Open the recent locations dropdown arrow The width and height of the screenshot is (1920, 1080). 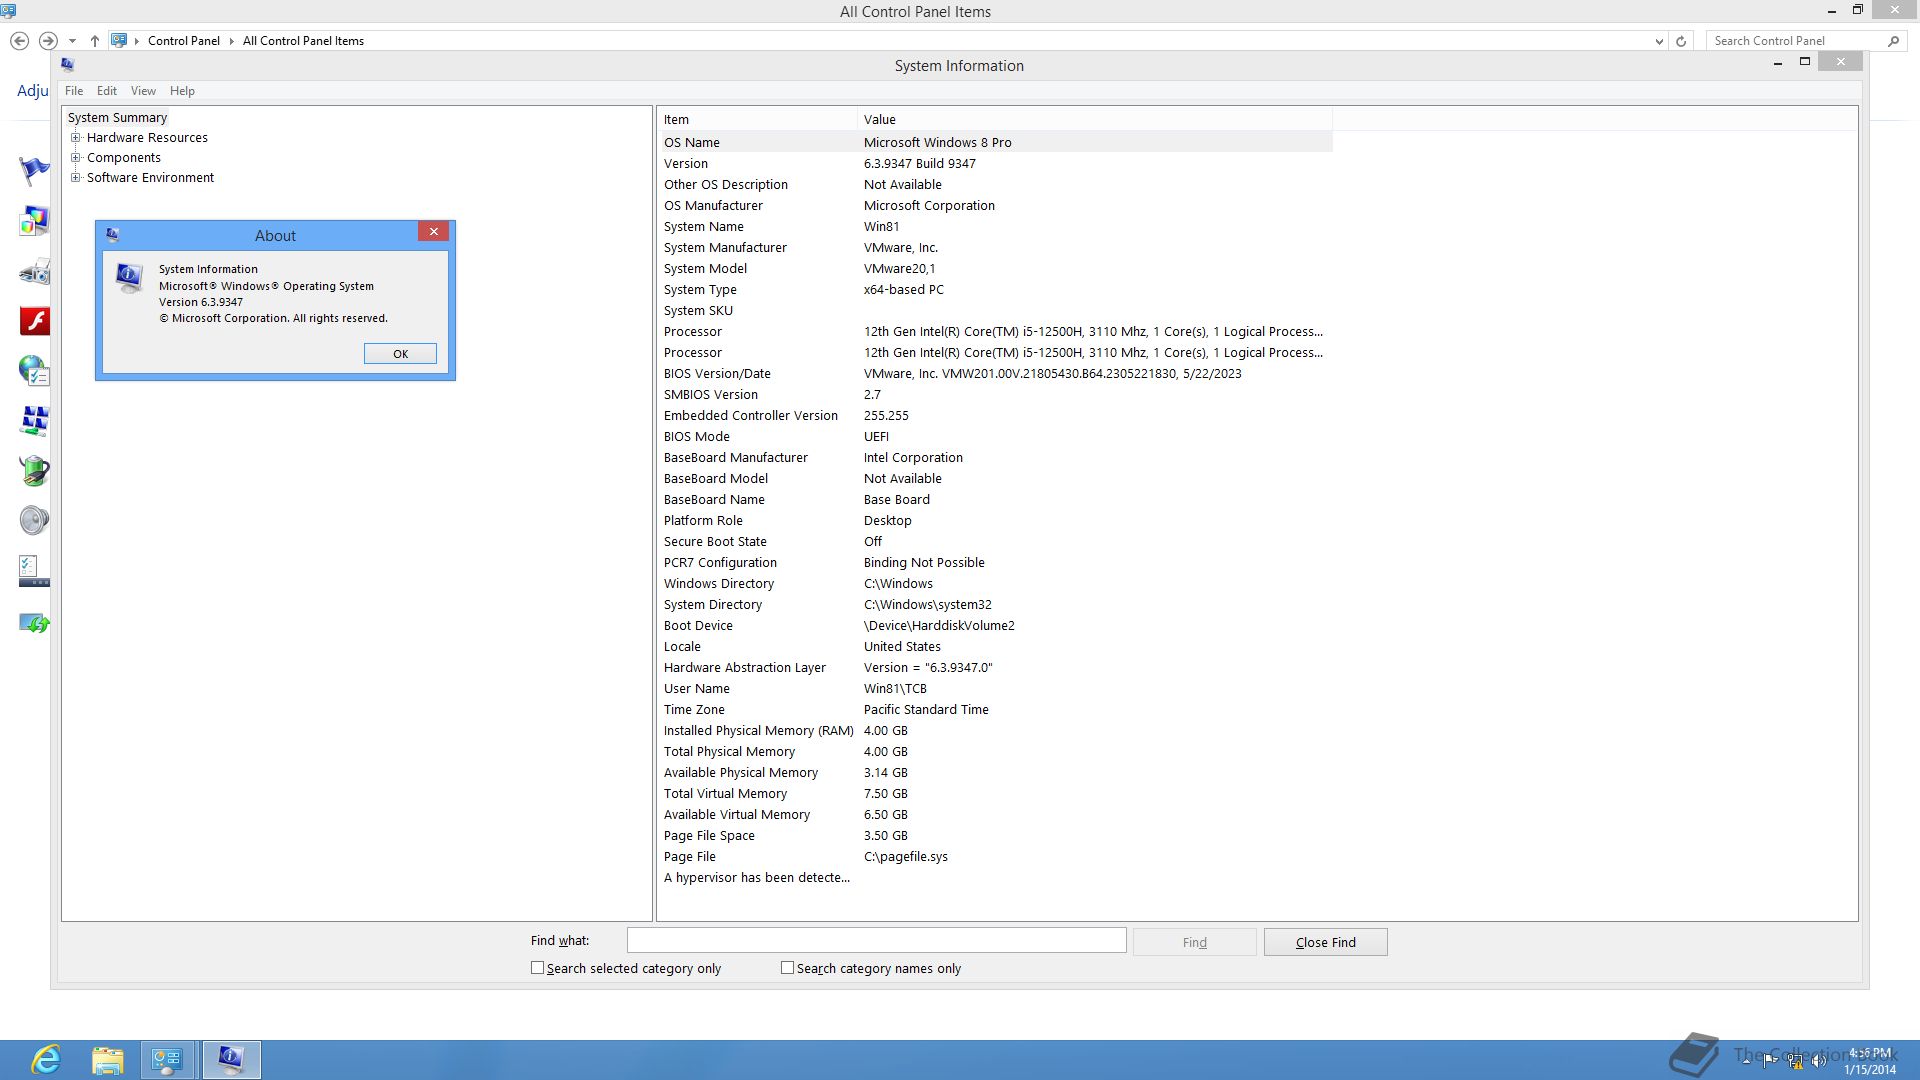pyautogui.click(x=72, y=41)
